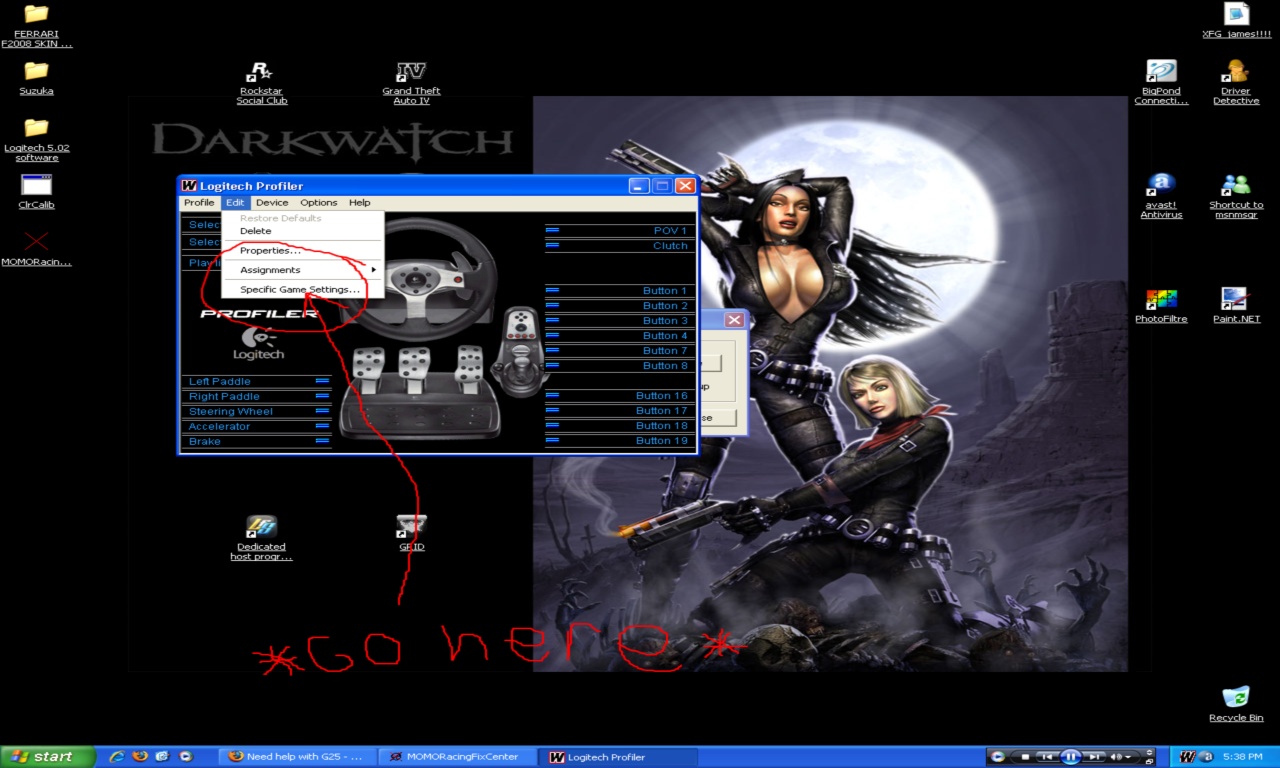1280x768 pixels.
Task: Open the Accelerator assignment menu
Action: click(258, 426)
